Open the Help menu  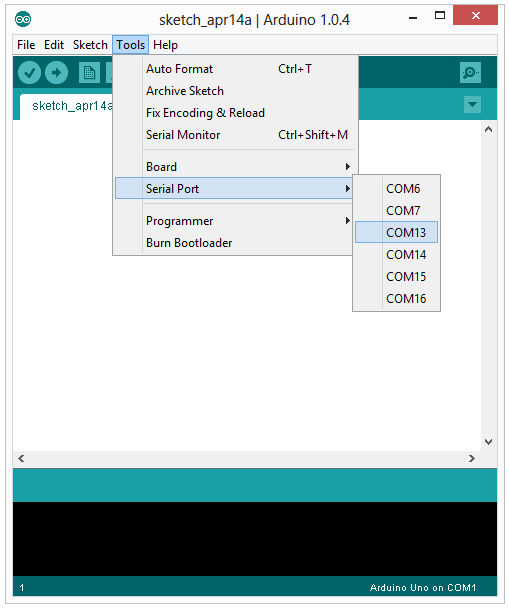(x=165, y=45)
